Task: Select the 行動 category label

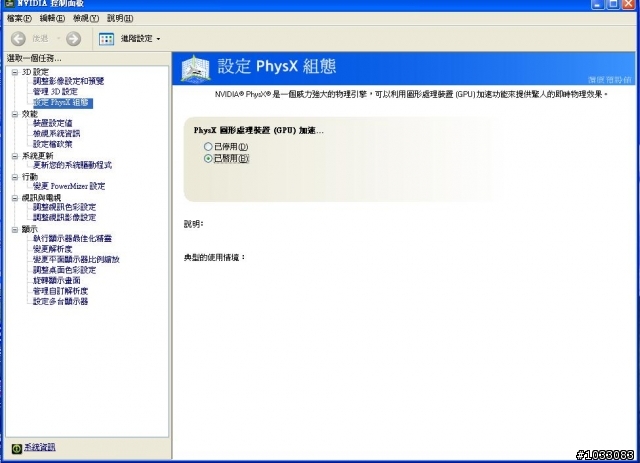Action: [30, 177]
